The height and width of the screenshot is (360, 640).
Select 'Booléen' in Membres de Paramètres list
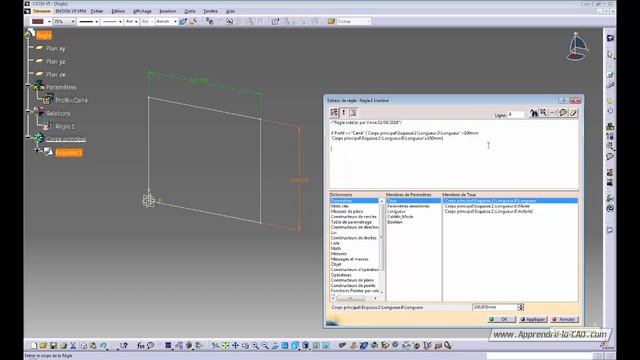click(395, 222)
